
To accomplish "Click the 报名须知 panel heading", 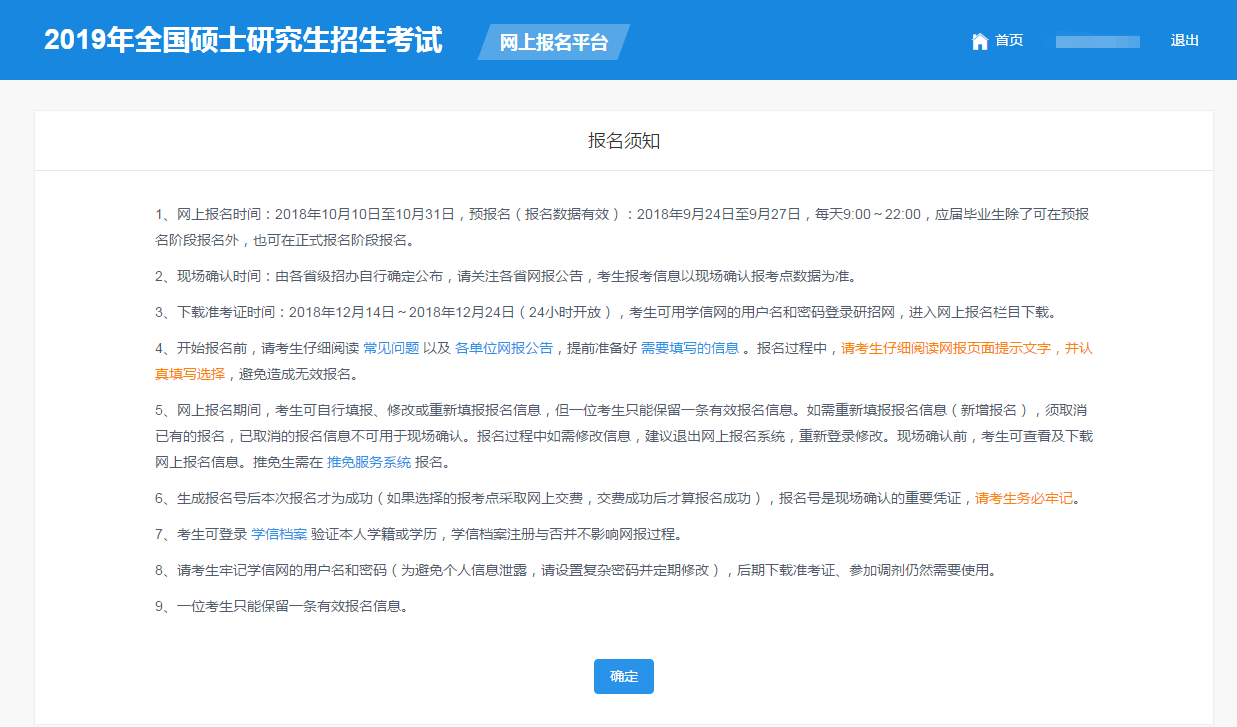I will 623,141.
